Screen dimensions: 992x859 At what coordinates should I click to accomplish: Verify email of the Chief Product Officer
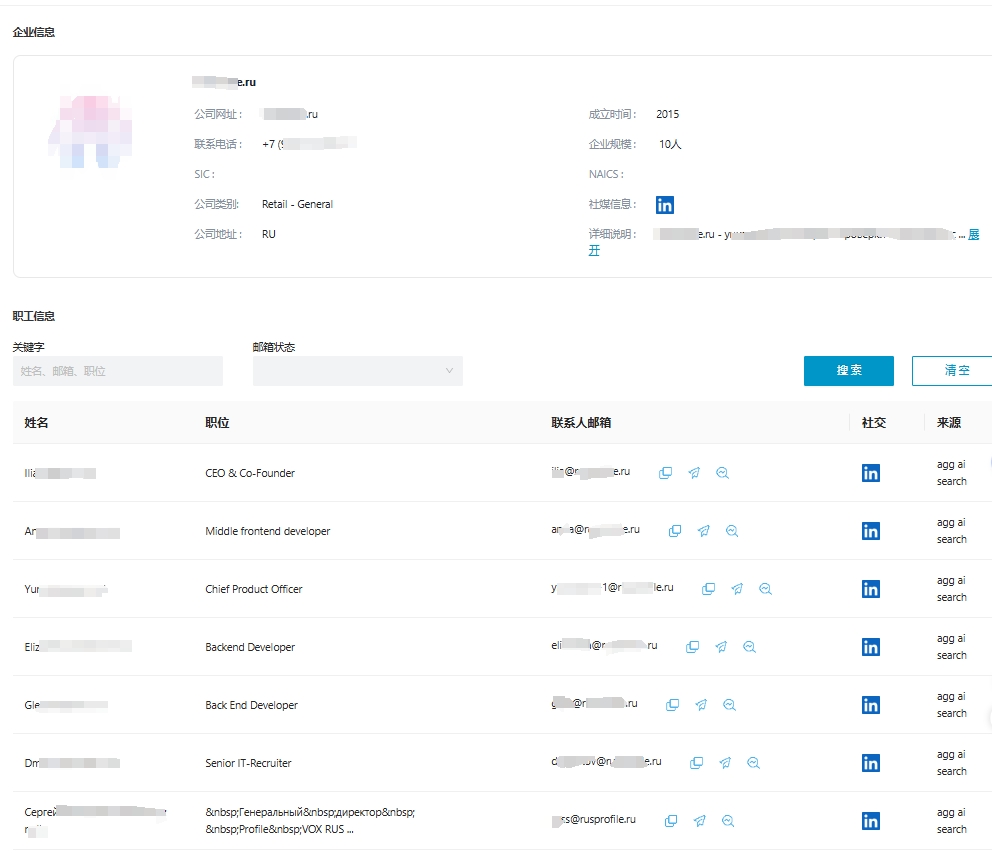coord(765,589)
